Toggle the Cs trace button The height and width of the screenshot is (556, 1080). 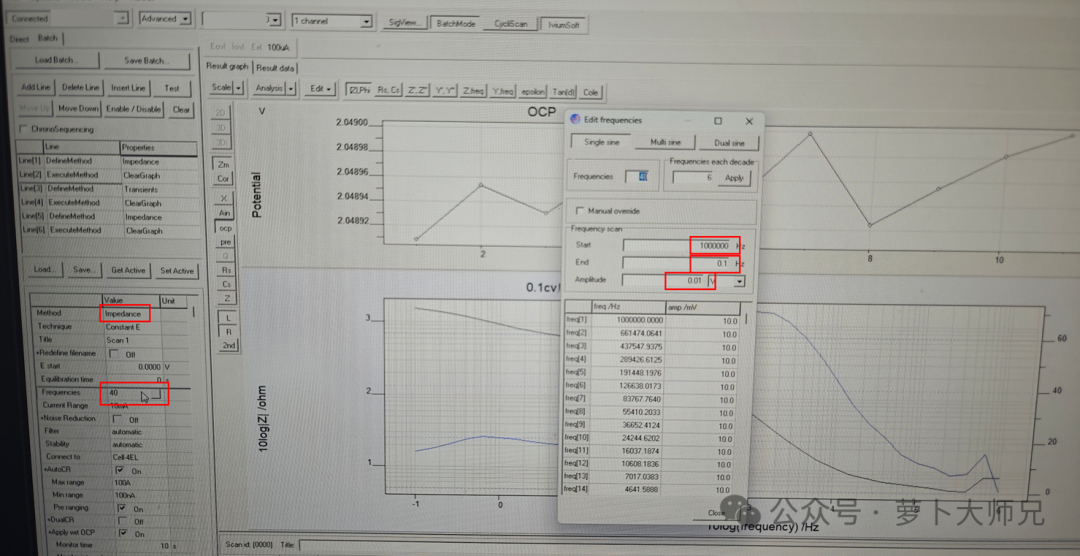(x=226, y=284)
